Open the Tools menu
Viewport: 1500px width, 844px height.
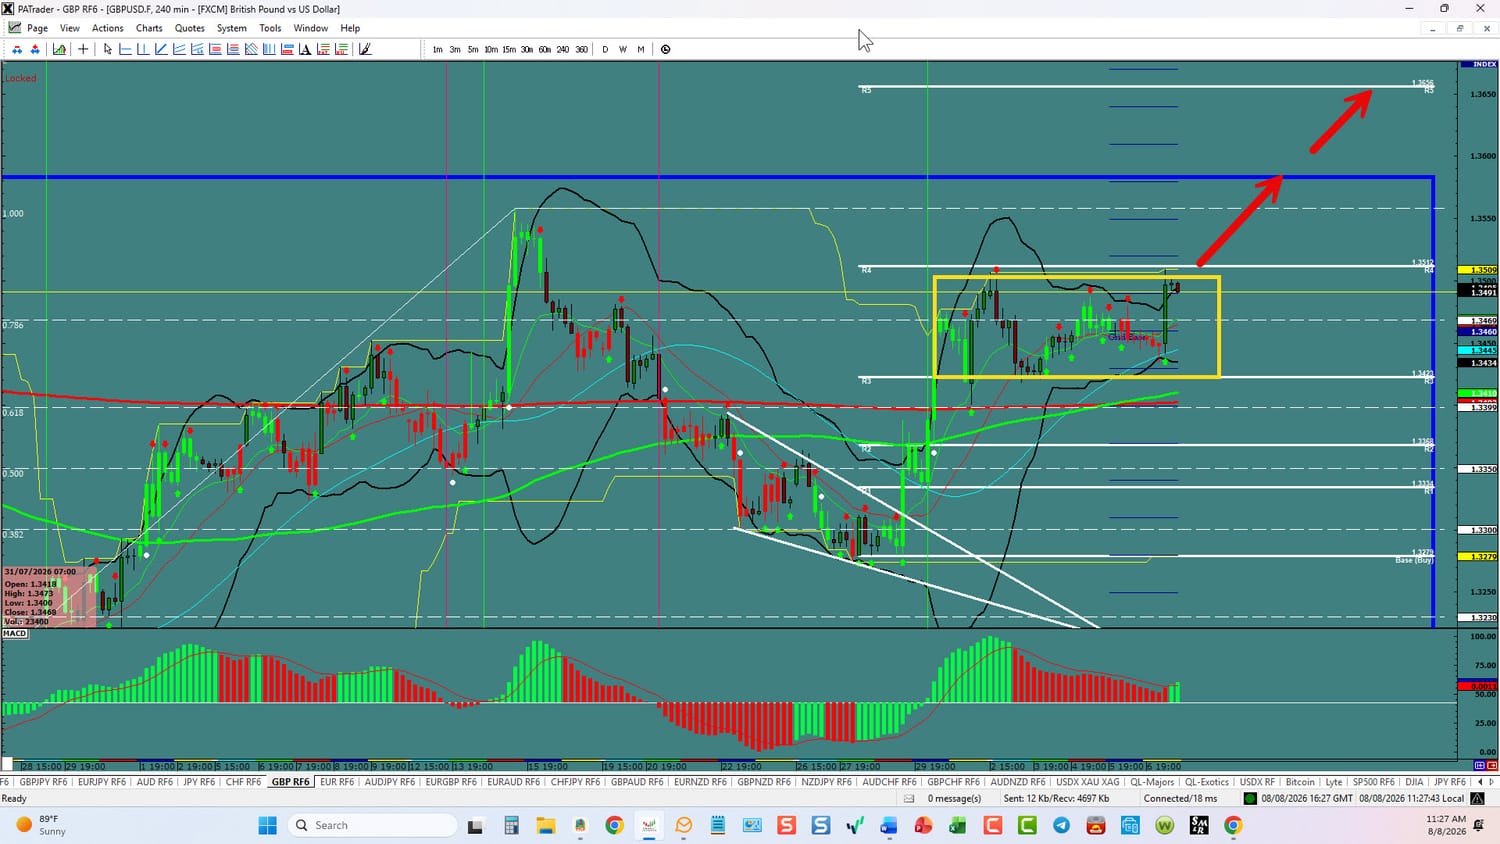point(270,28)
